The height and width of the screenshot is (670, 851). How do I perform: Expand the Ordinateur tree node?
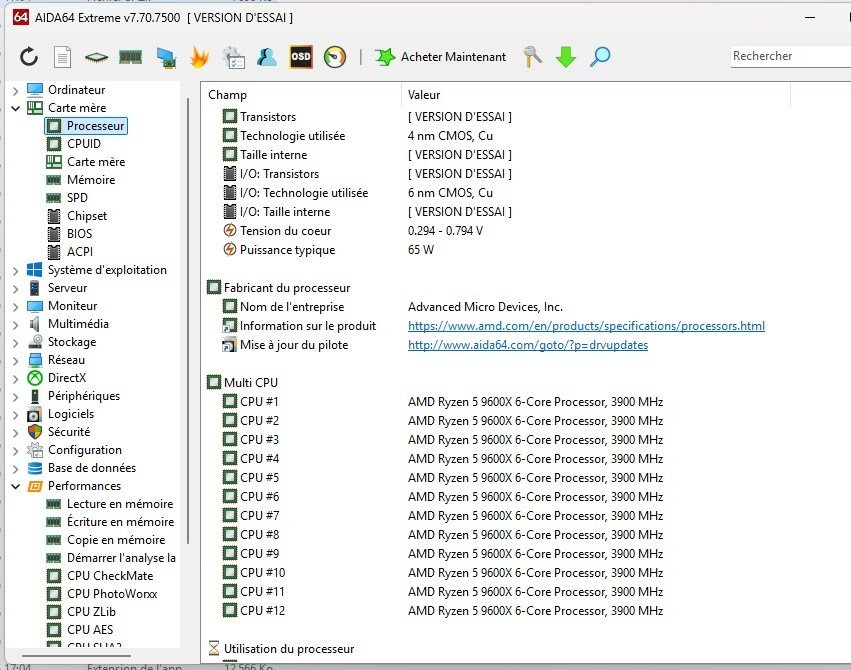pyautogui.click(x=15, y=90)
